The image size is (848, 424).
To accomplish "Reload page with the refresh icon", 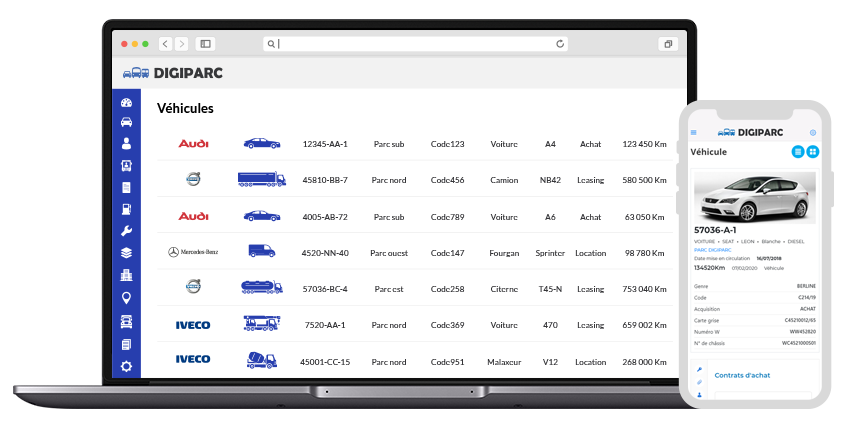I will point(560,44).
